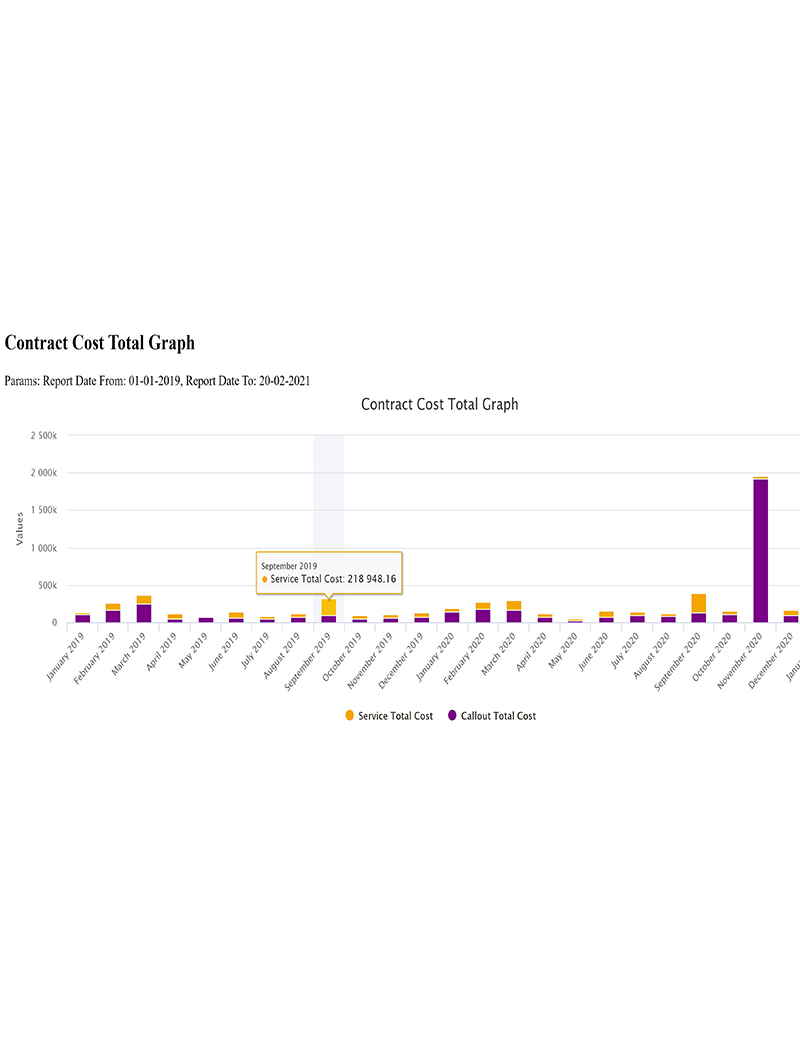This screenshot has width=800, height=1060.
Task: Click the March 2019 purple callout bar
Action: 144,613
